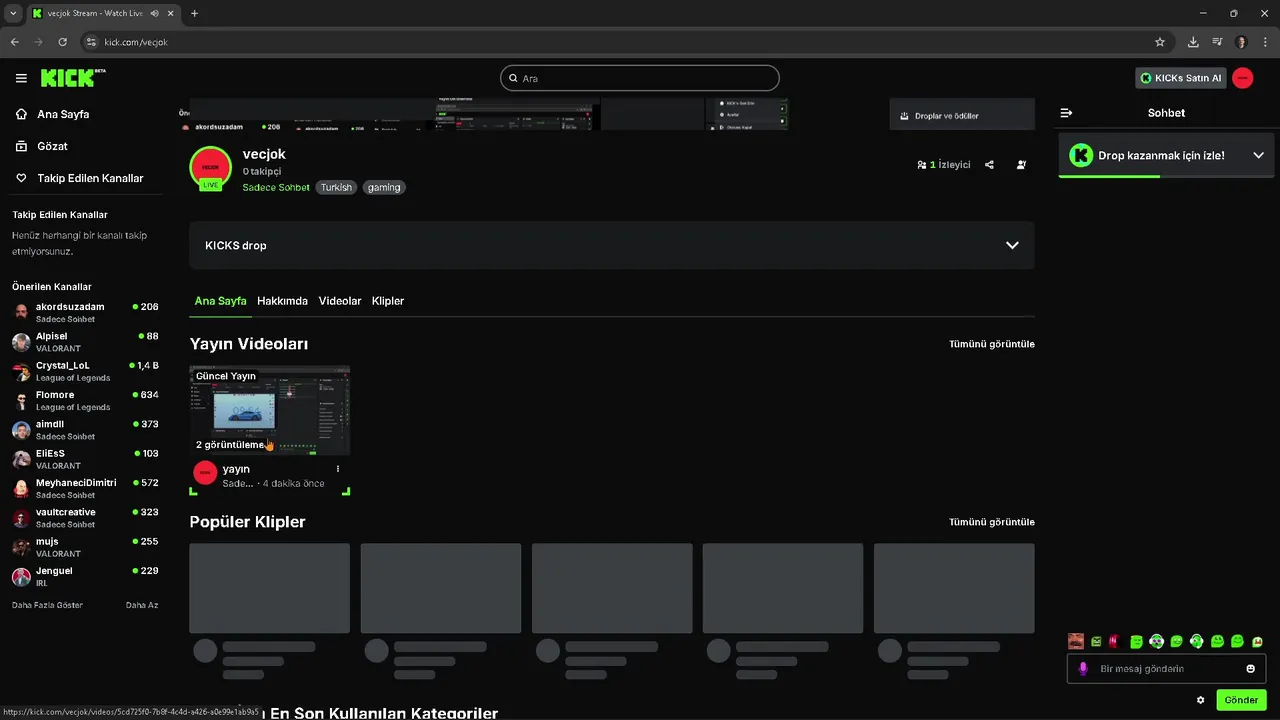Open Chrome three-dot menu

pos(1265,42)
